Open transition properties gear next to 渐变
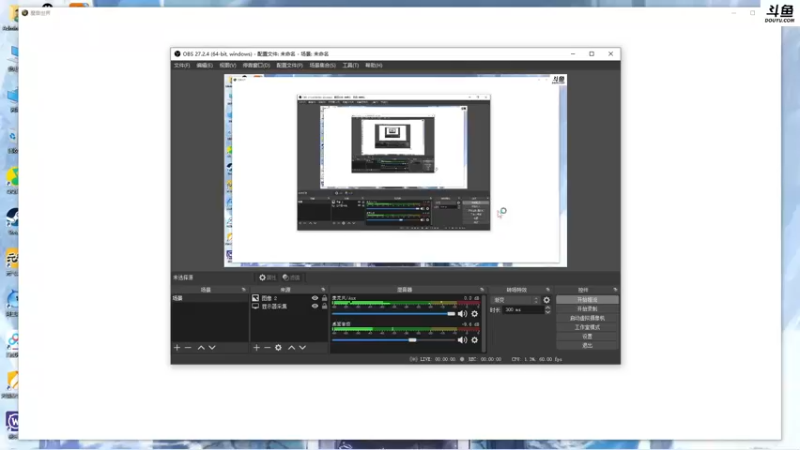 click(546, 300)
